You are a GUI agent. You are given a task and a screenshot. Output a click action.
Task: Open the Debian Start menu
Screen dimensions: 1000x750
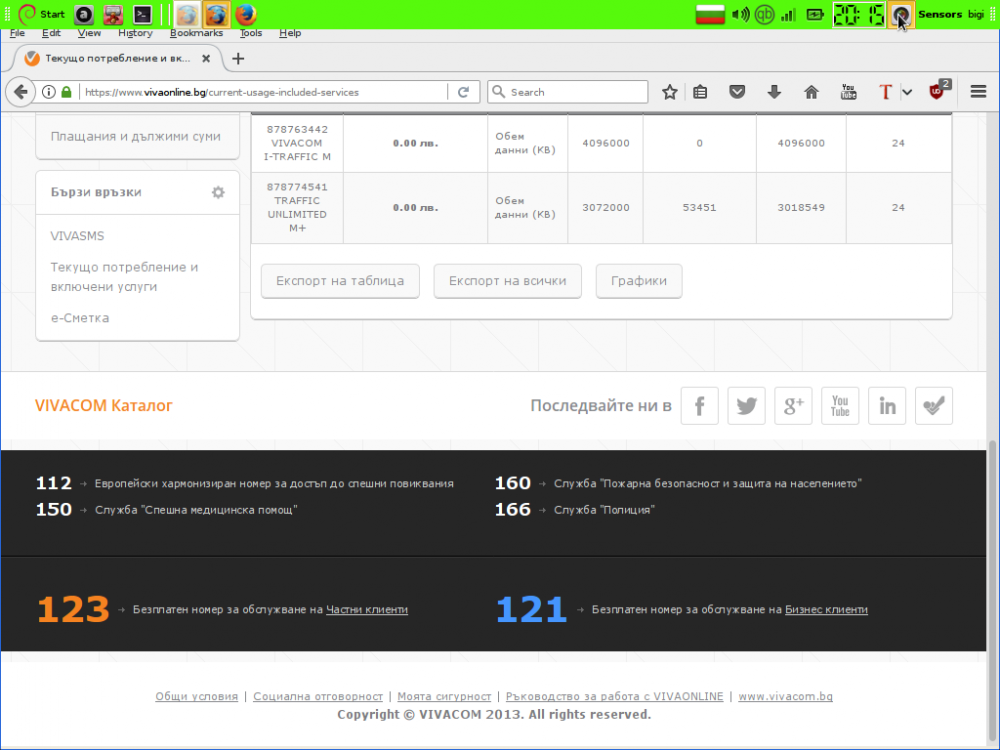click(x=41, y=14)
